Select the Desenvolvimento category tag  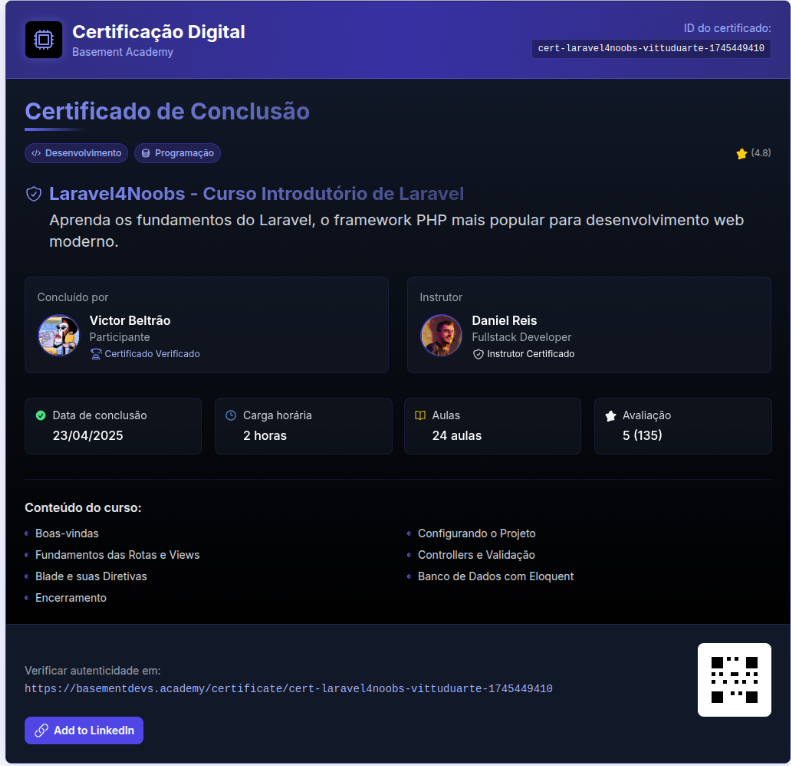[76, 153]
